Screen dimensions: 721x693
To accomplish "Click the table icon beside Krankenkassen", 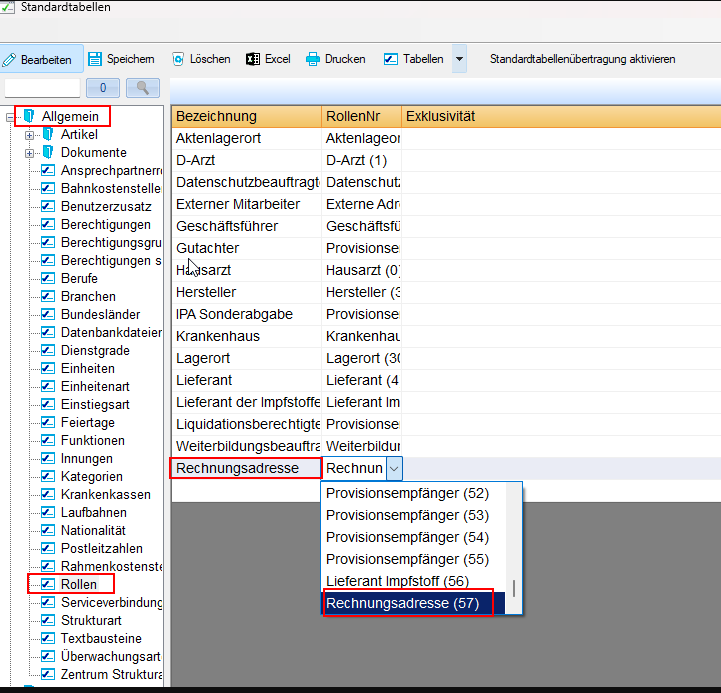I will click(x=48, y=494).
